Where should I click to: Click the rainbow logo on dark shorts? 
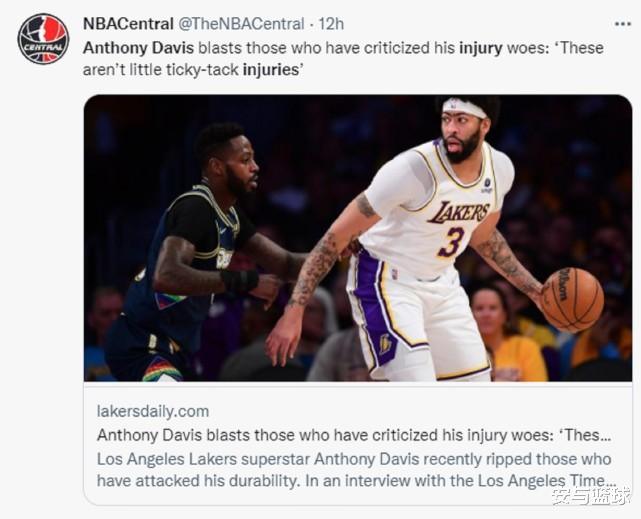click(x=161, y=369)
